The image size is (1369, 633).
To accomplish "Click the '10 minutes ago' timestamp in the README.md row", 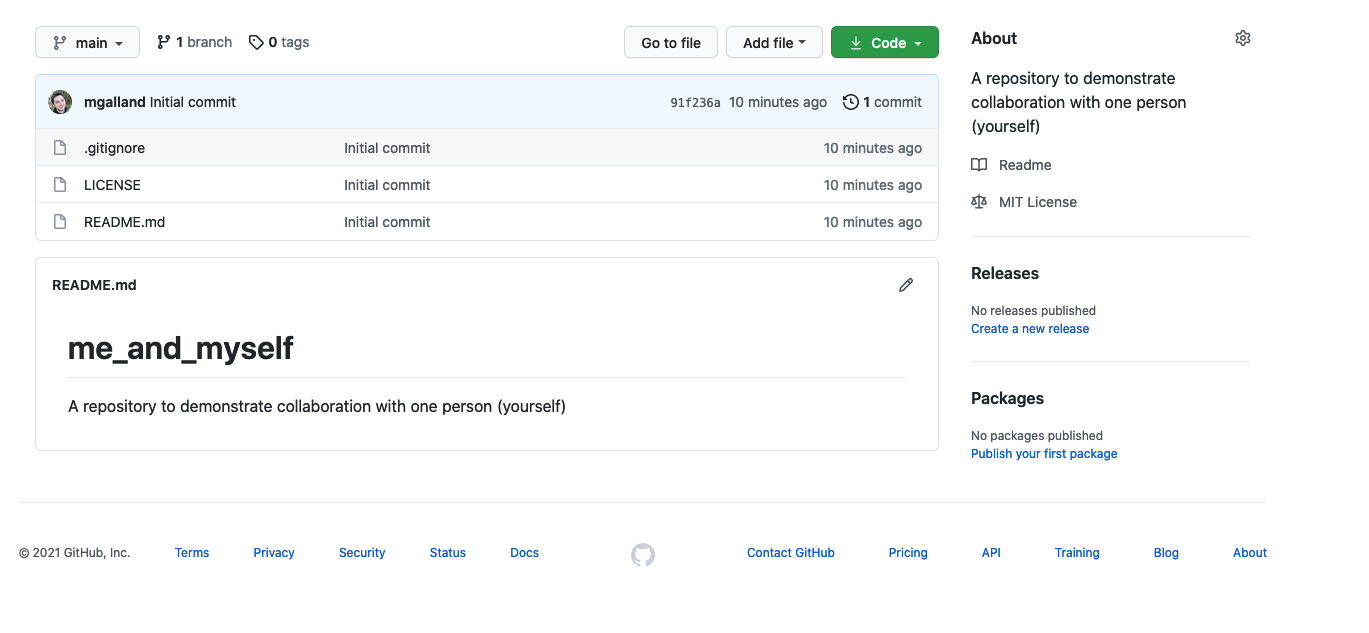I will pos(873,222).
